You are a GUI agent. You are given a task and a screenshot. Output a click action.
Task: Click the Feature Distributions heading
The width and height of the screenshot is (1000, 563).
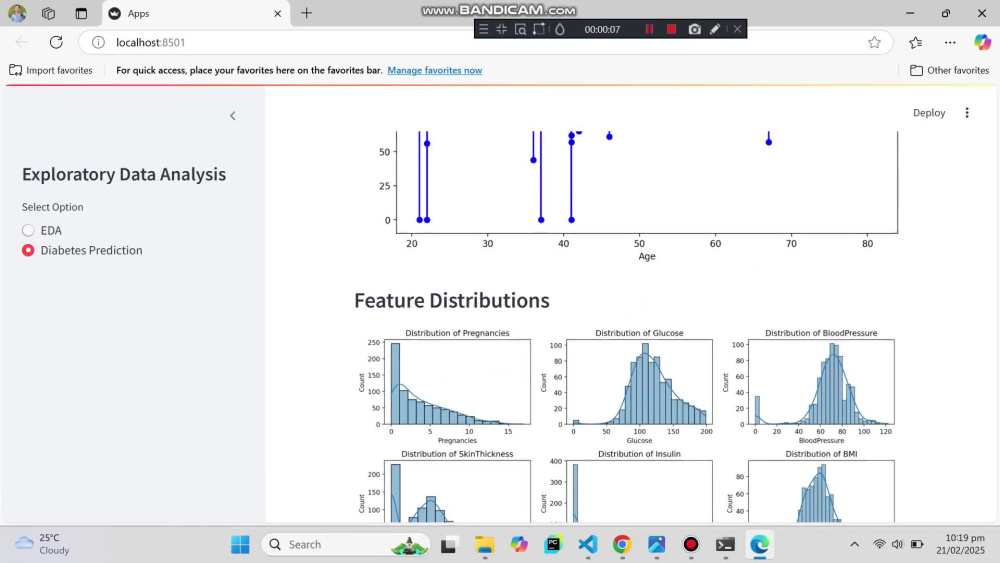(452, 300)
